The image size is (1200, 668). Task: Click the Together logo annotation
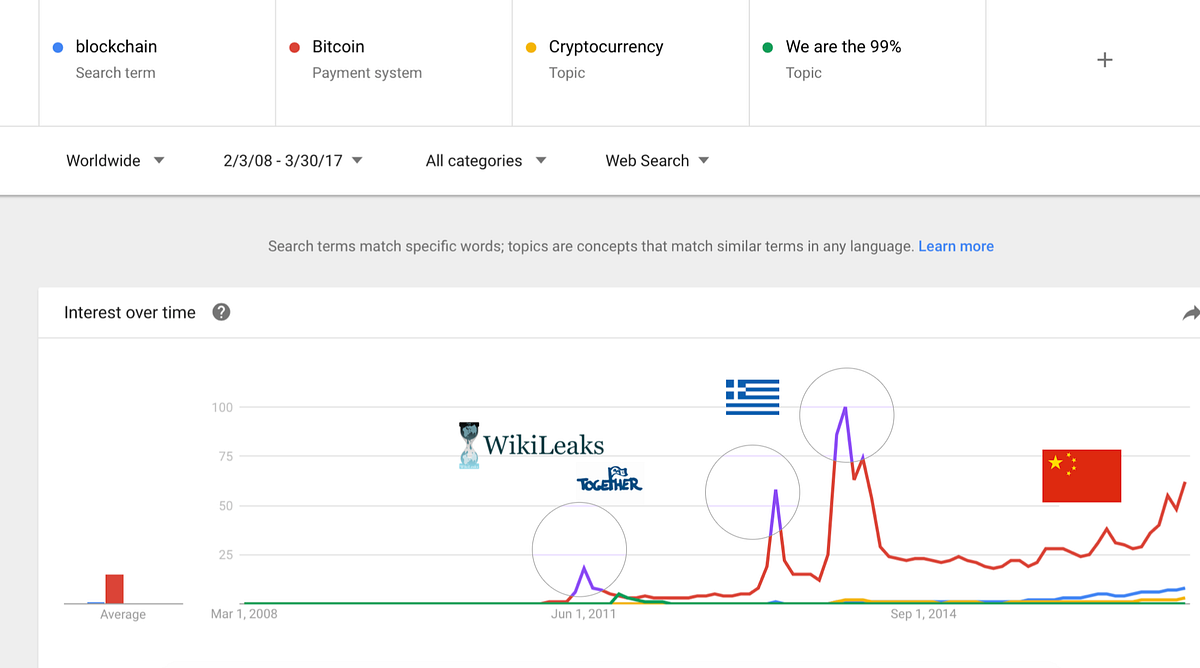609,481
